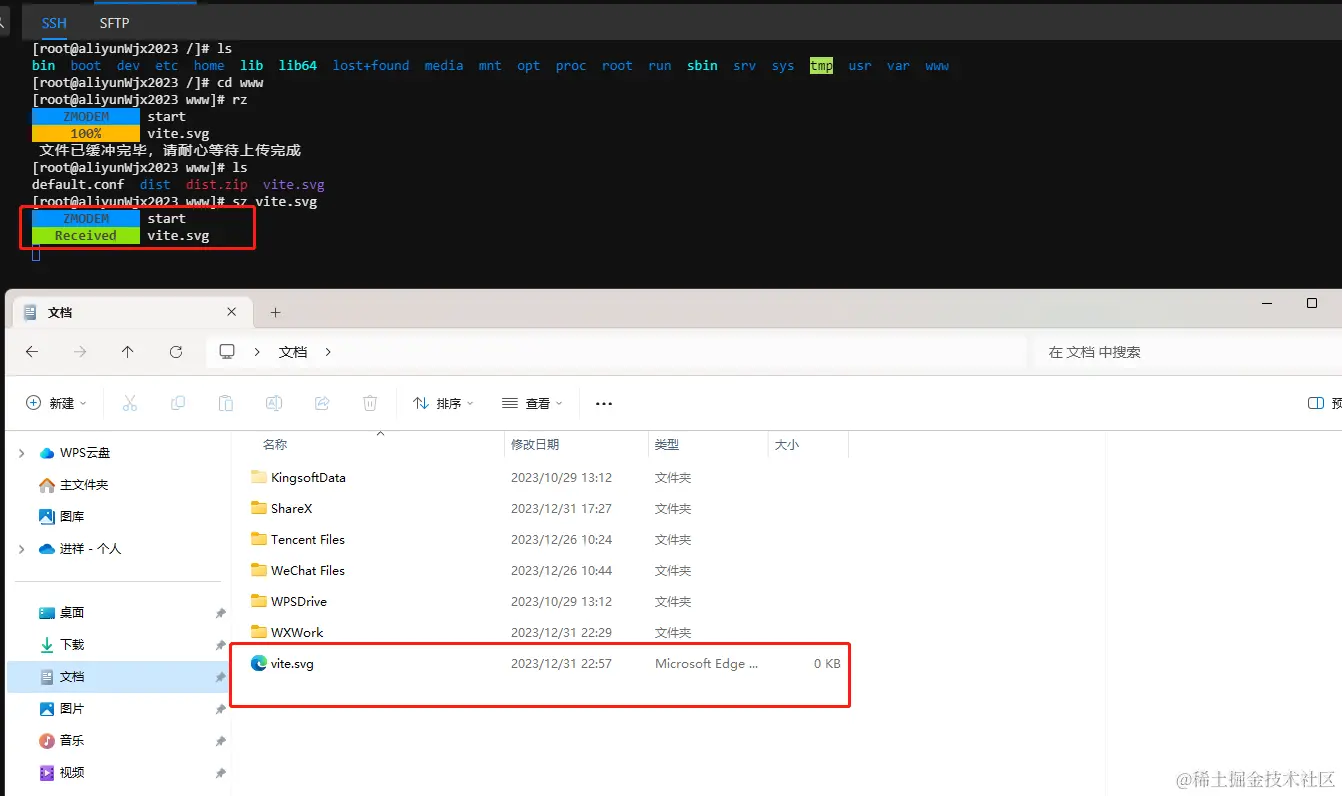Click the computer icon in the address bar
Image resolution: width=1342 pixels, height=796 pixels.
tap(227, 352)
